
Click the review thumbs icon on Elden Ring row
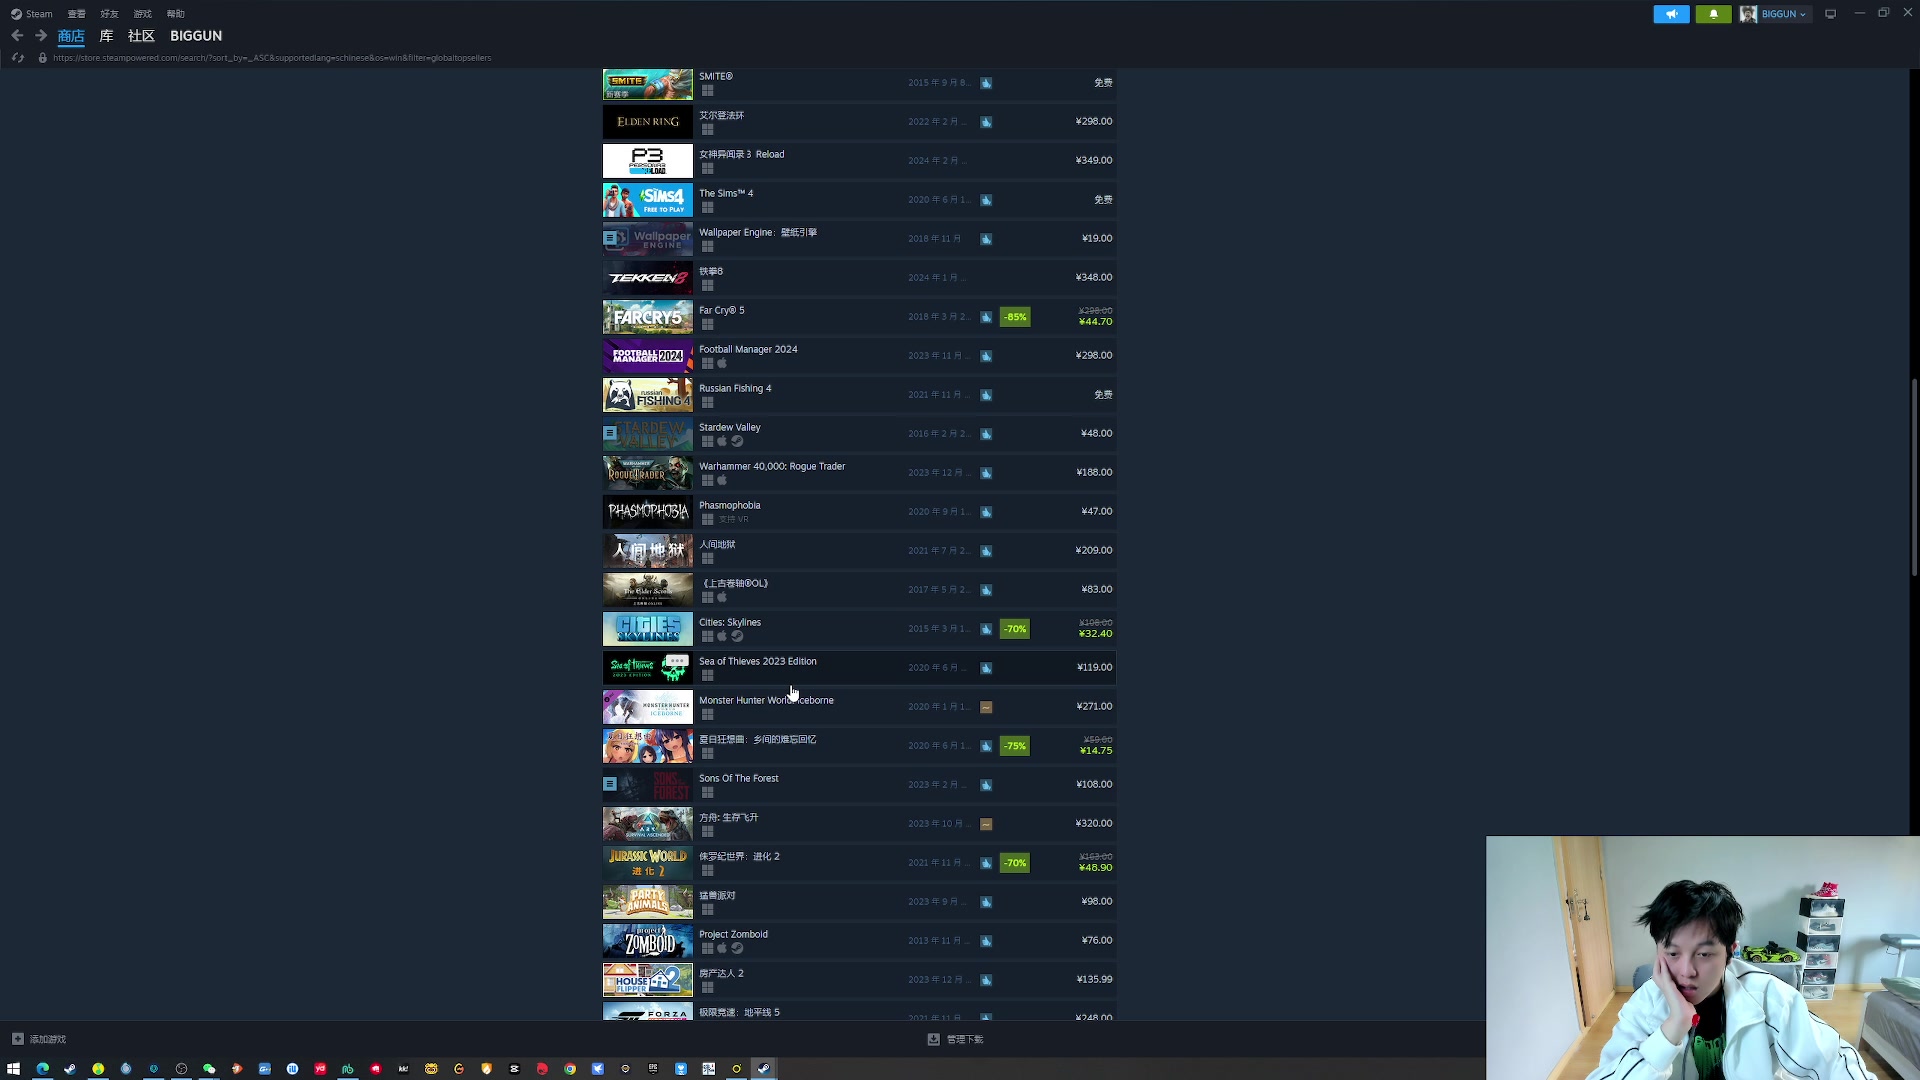pyautogui.click(x=986, y=122)
